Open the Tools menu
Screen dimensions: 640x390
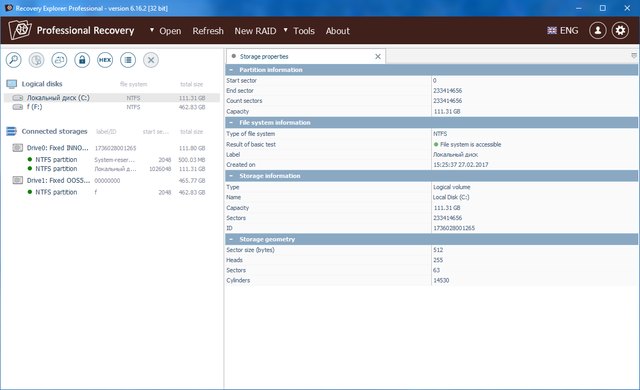304,31
